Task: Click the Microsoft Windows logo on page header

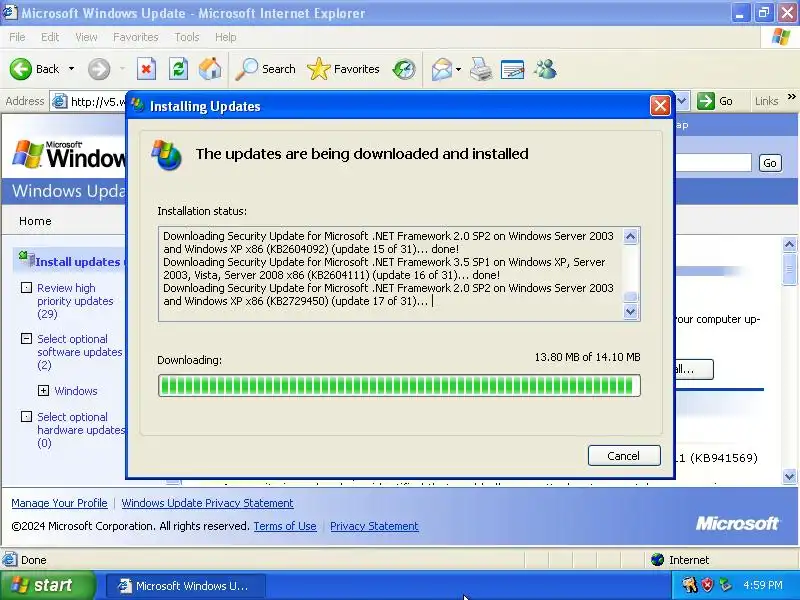Action: click(x=69, y=155)
